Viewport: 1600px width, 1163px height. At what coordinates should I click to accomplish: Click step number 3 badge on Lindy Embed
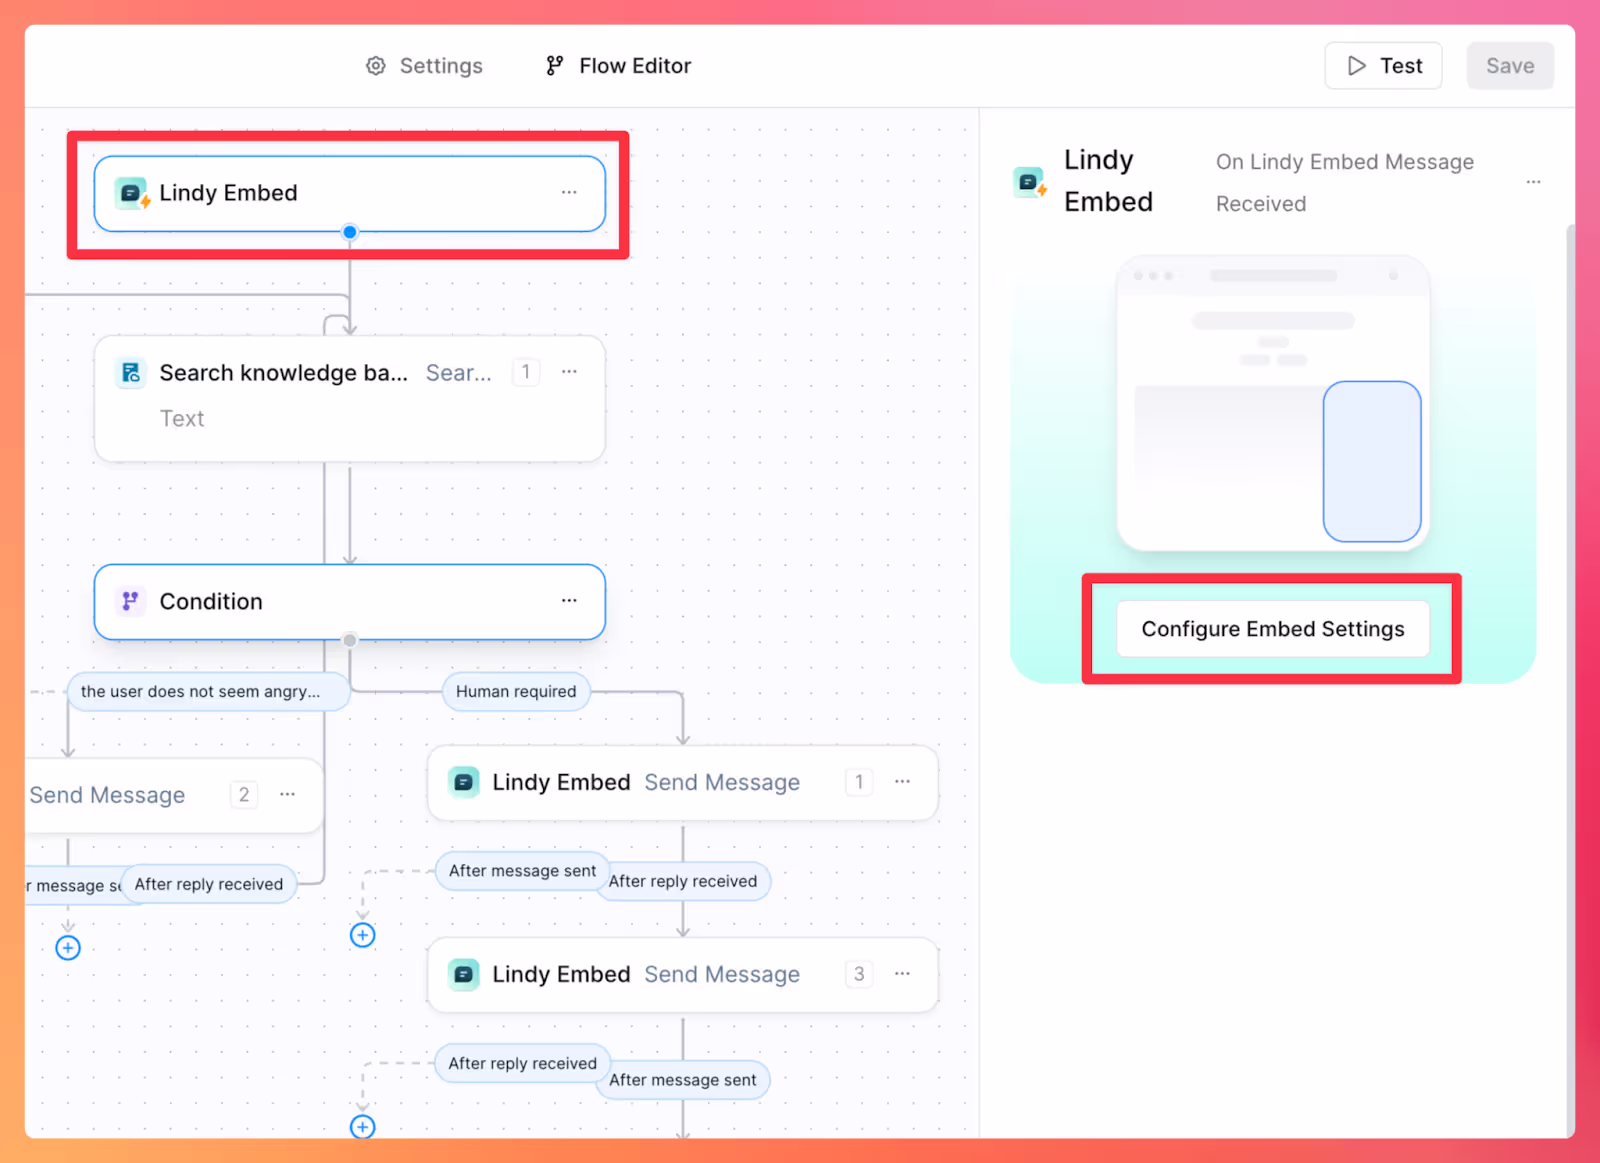click(859, 974)
